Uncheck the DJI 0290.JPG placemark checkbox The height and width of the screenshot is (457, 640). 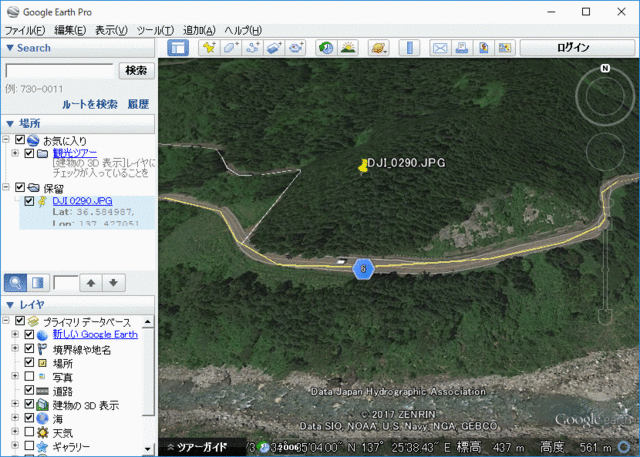click(29, 201)
